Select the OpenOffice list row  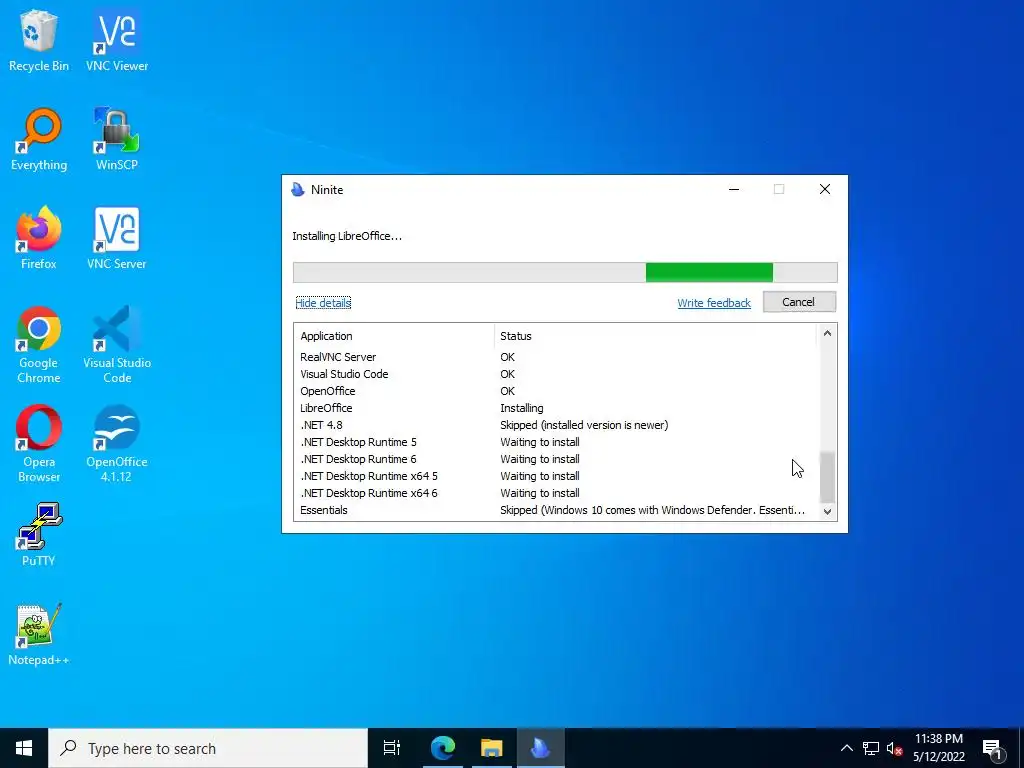point(556,391)
